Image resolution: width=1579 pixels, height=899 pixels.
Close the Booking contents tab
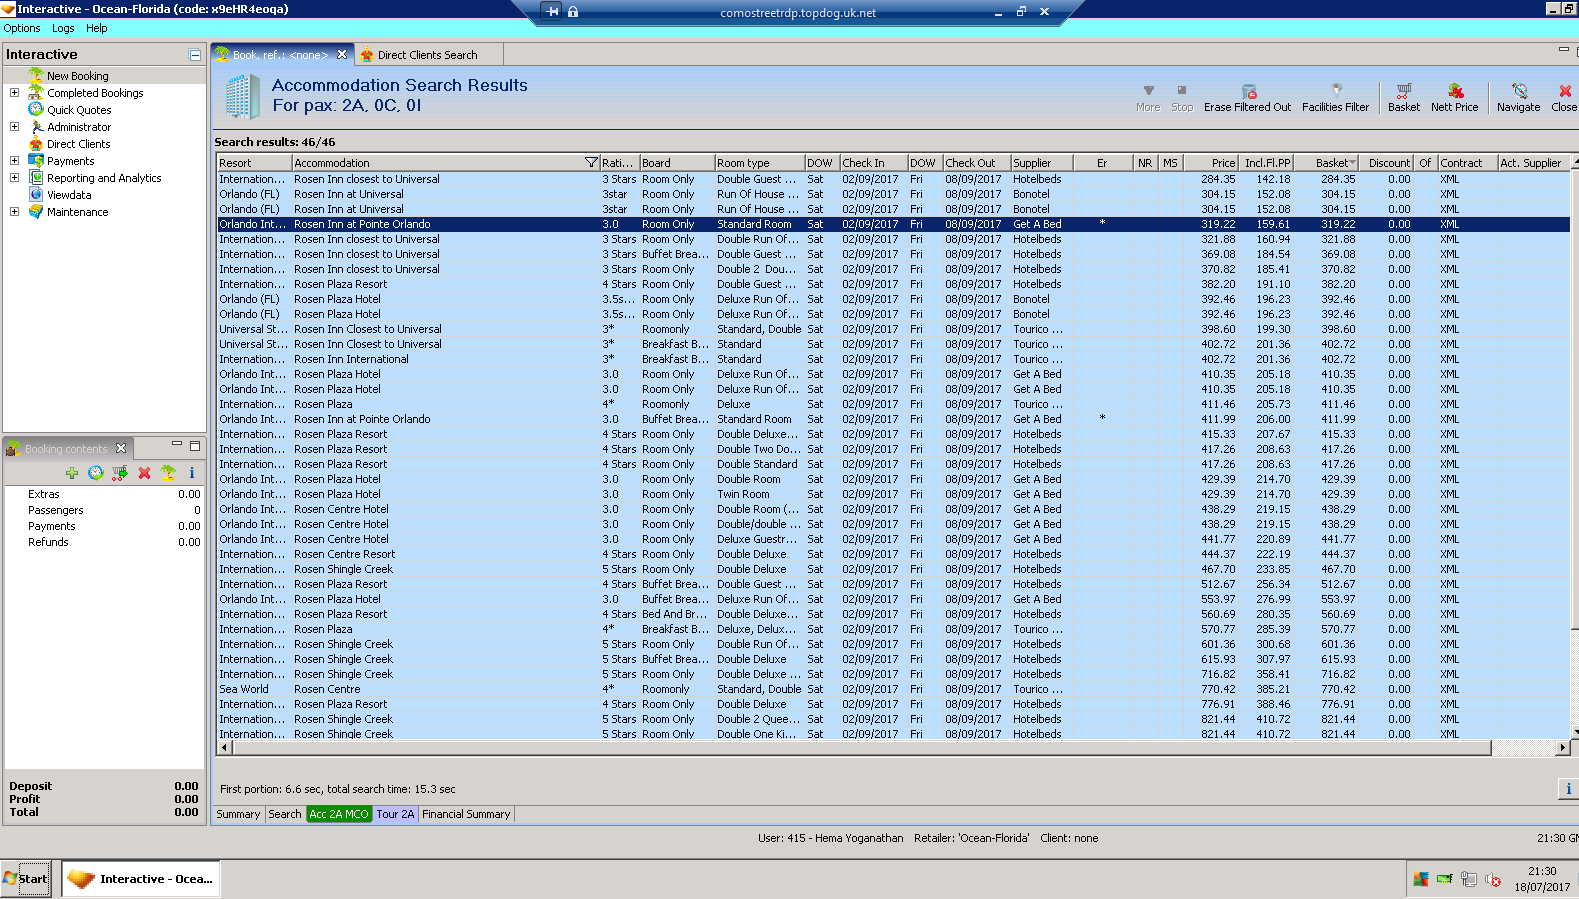pyautogui.click(x=121, y=448)
